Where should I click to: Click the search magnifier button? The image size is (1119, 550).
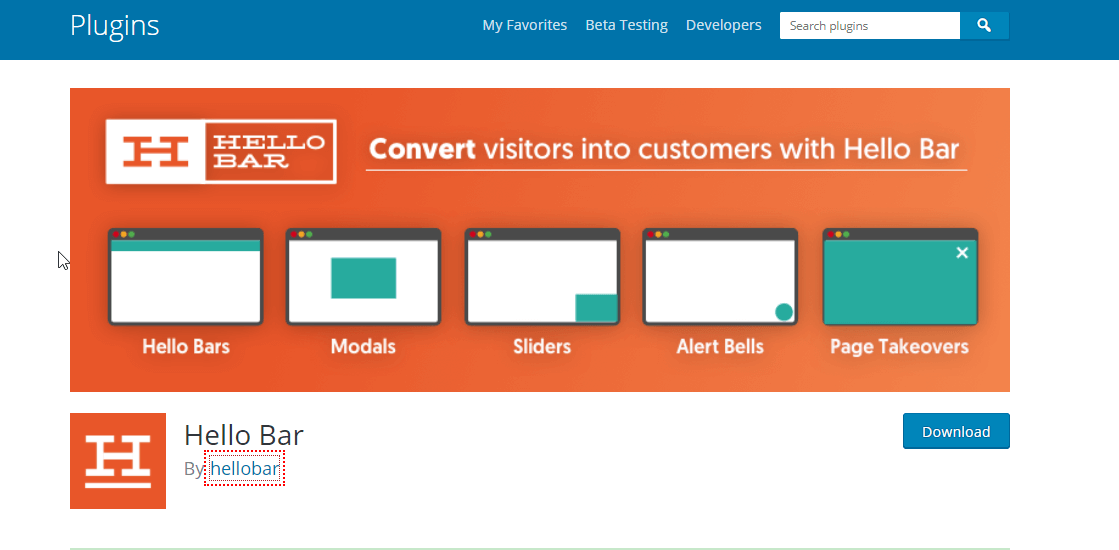point(984,26)
